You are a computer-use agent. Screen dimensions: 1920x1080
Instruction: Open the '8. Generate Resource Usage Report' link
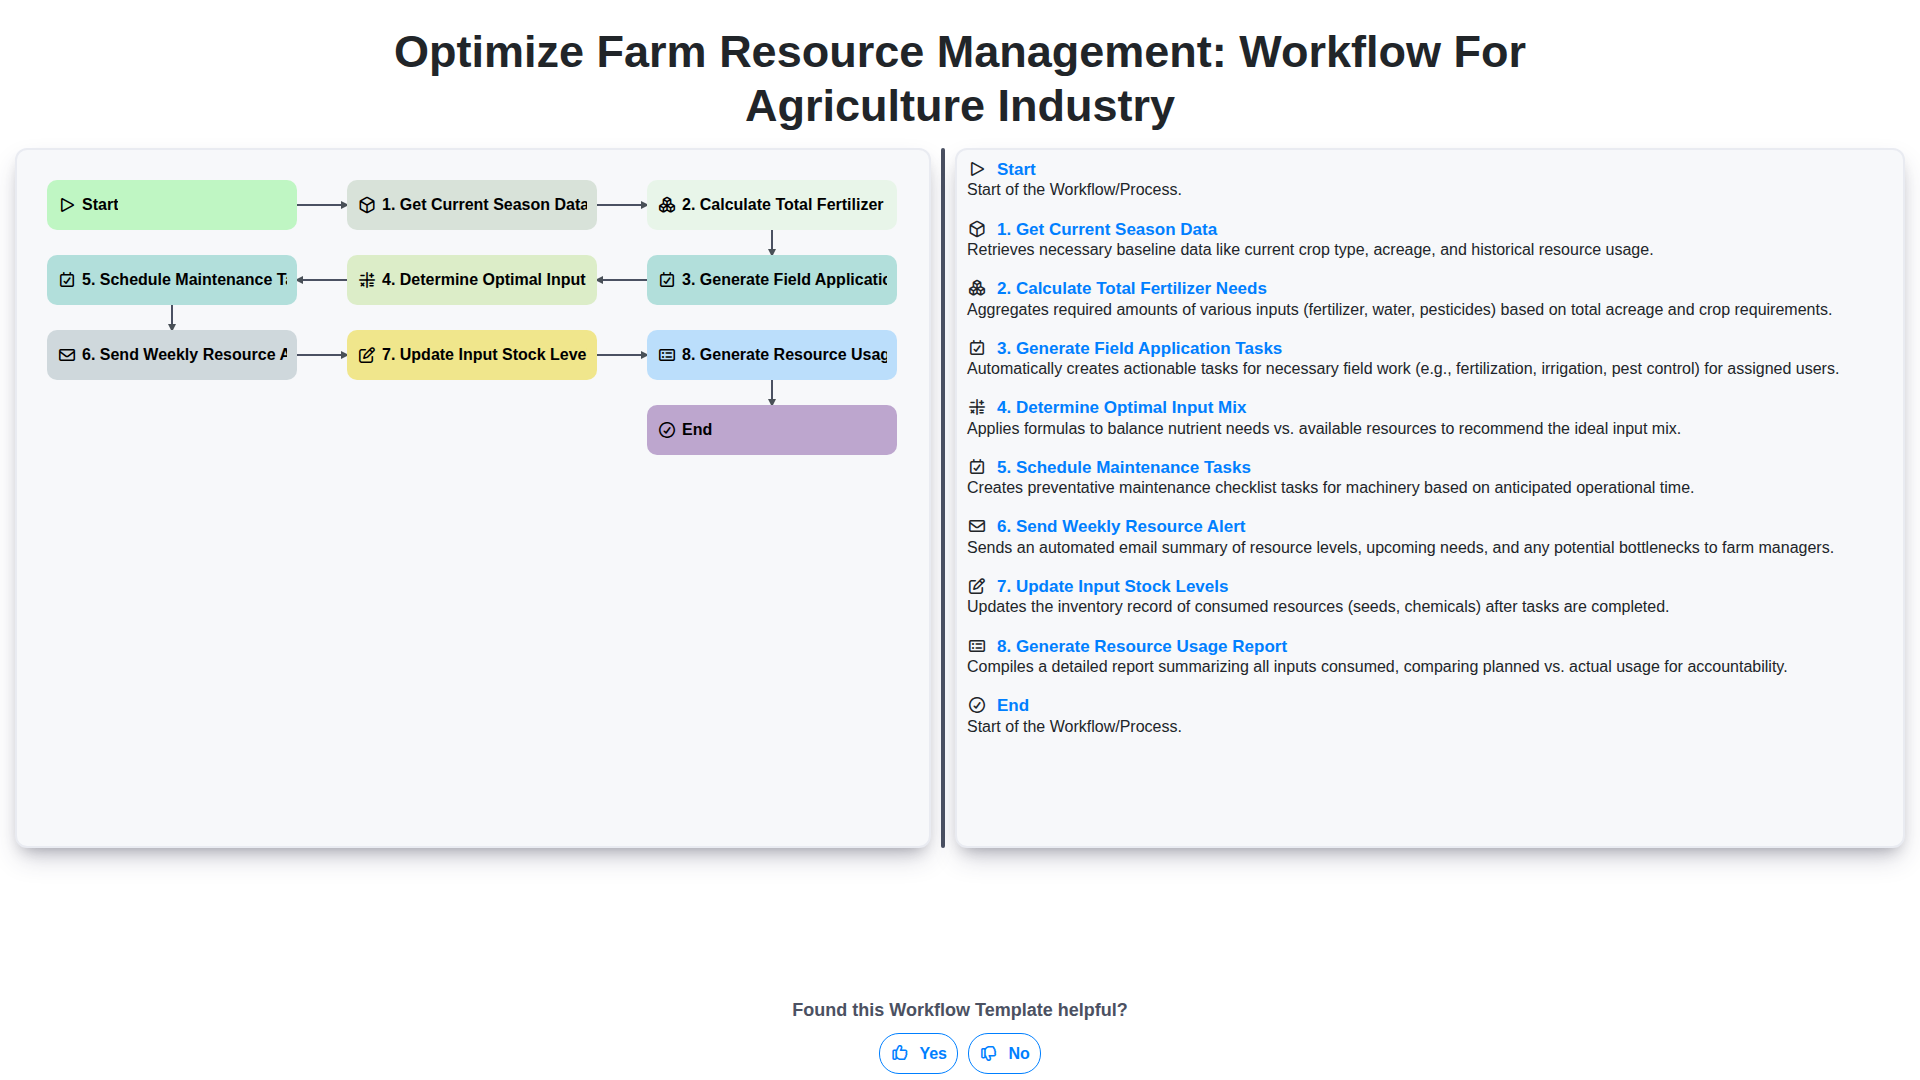1141,646
